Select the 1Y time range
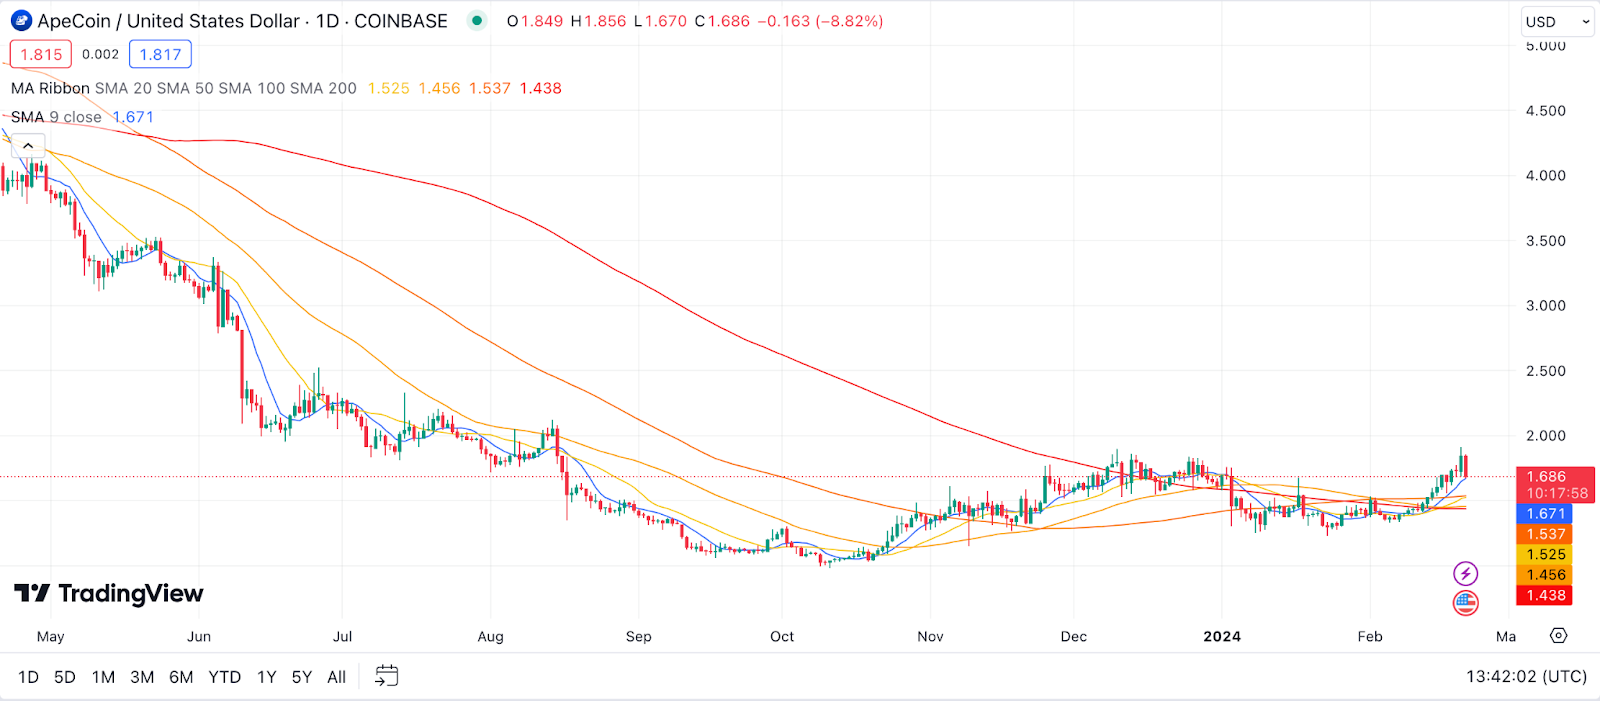 click(267, 677)
